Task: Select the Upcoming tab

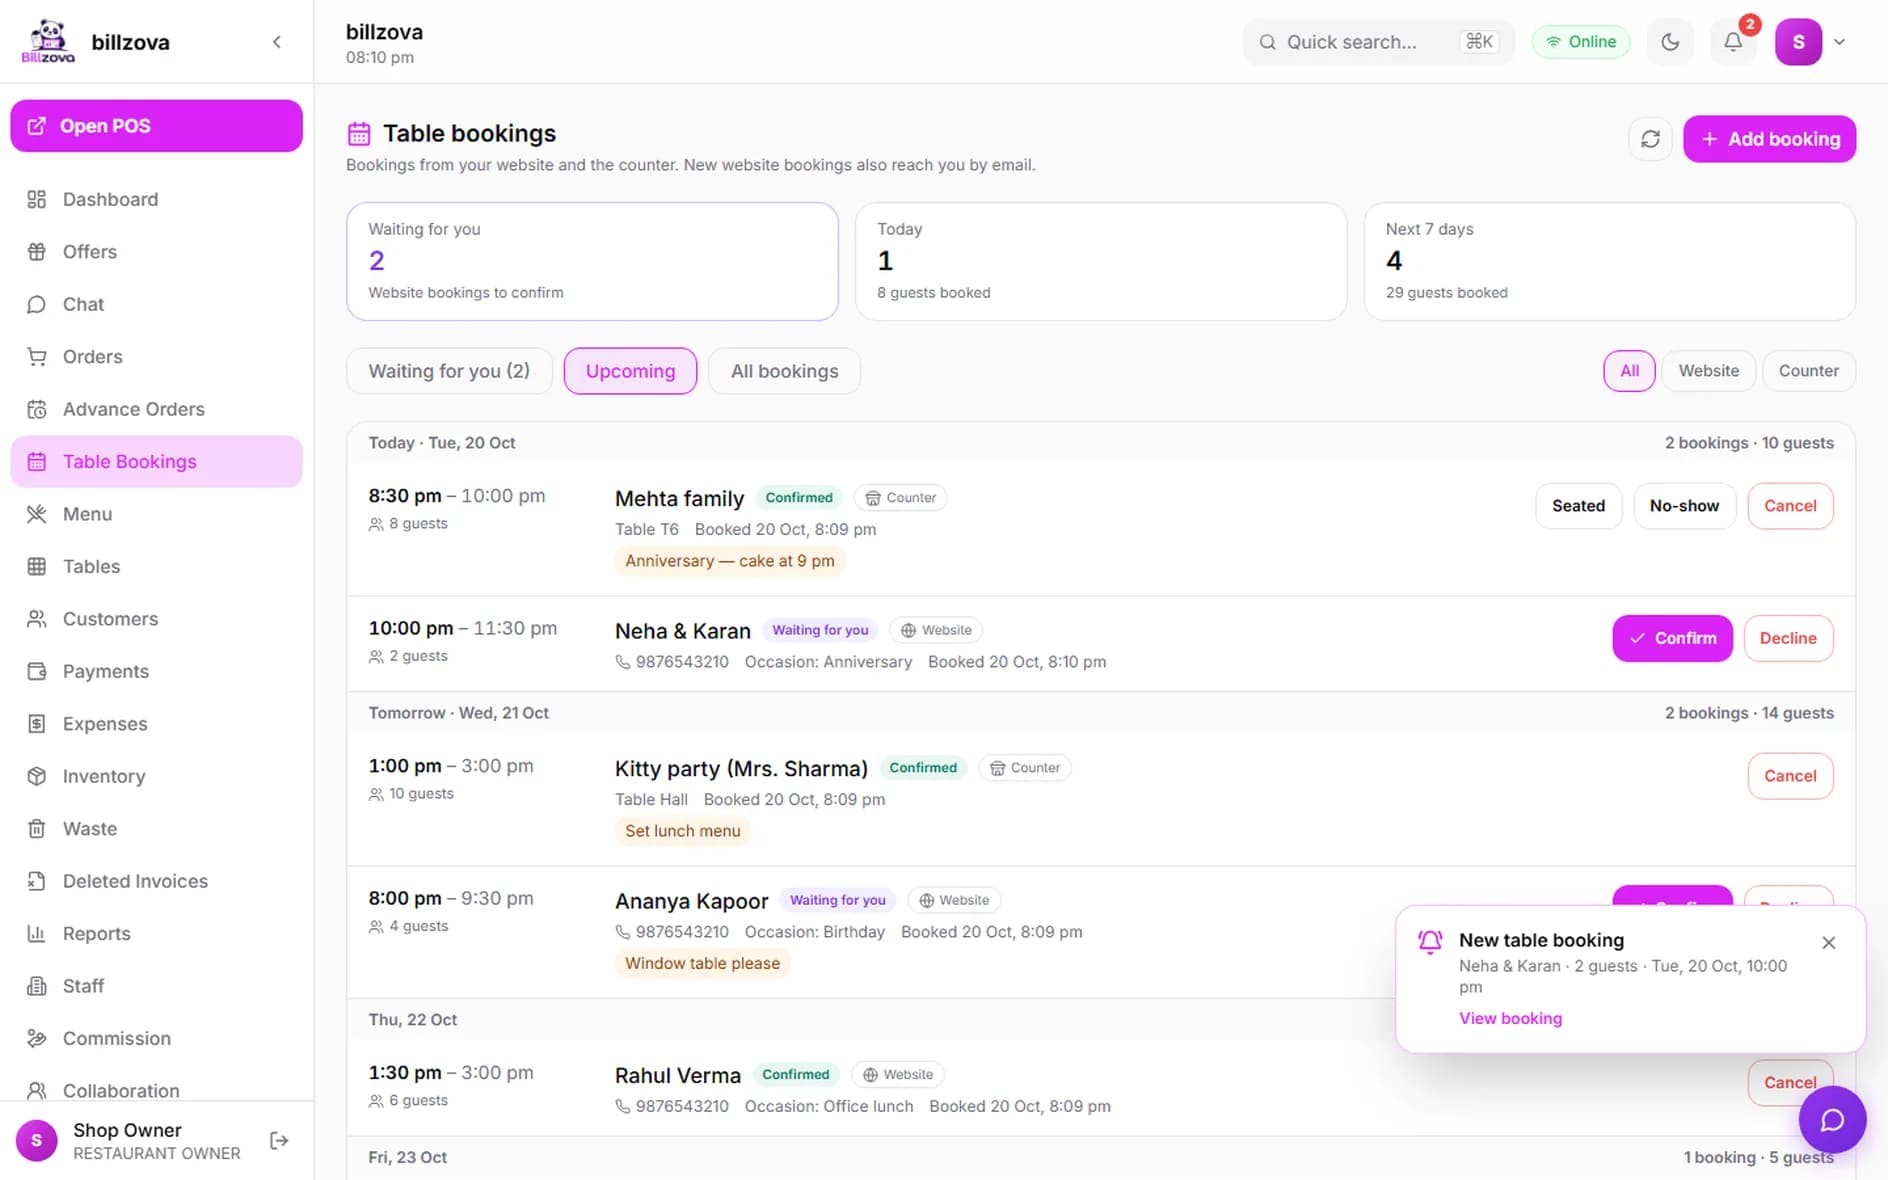Action: (x=630, y=371)
